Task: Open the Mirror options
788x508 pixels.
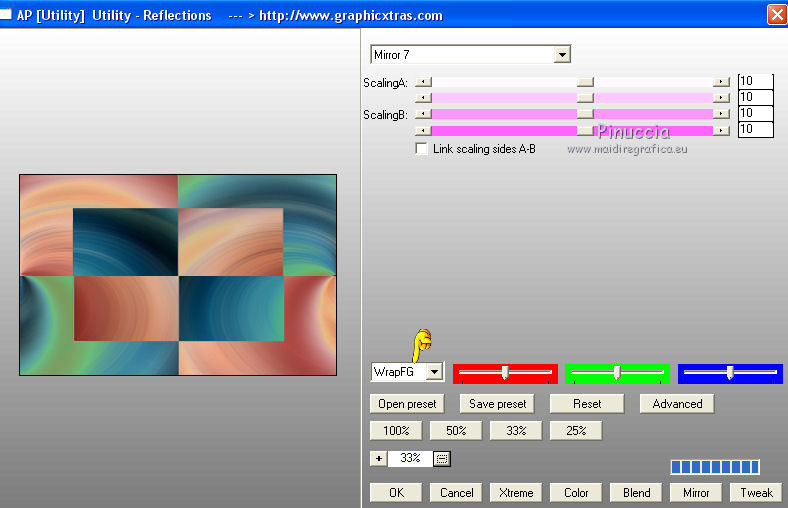Action: [696, 492]
